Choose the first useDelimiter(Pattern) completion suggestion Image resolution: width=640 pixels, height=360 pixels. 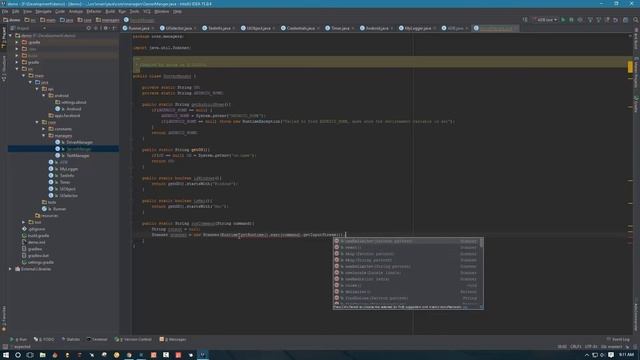coord(406,241)
